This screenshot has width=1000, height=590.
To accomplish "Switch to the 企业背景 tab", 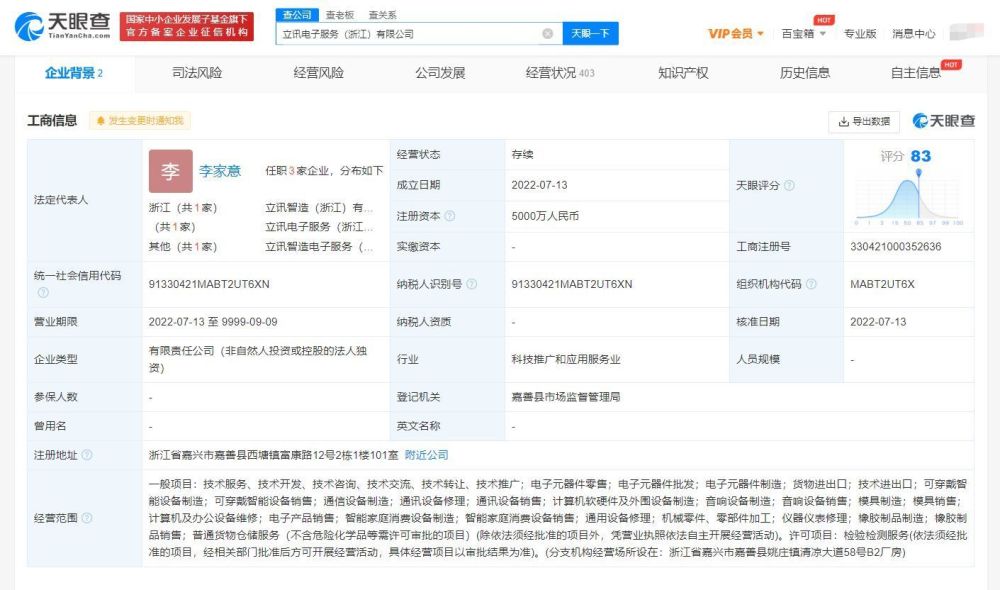I will [x=73, y=73].
